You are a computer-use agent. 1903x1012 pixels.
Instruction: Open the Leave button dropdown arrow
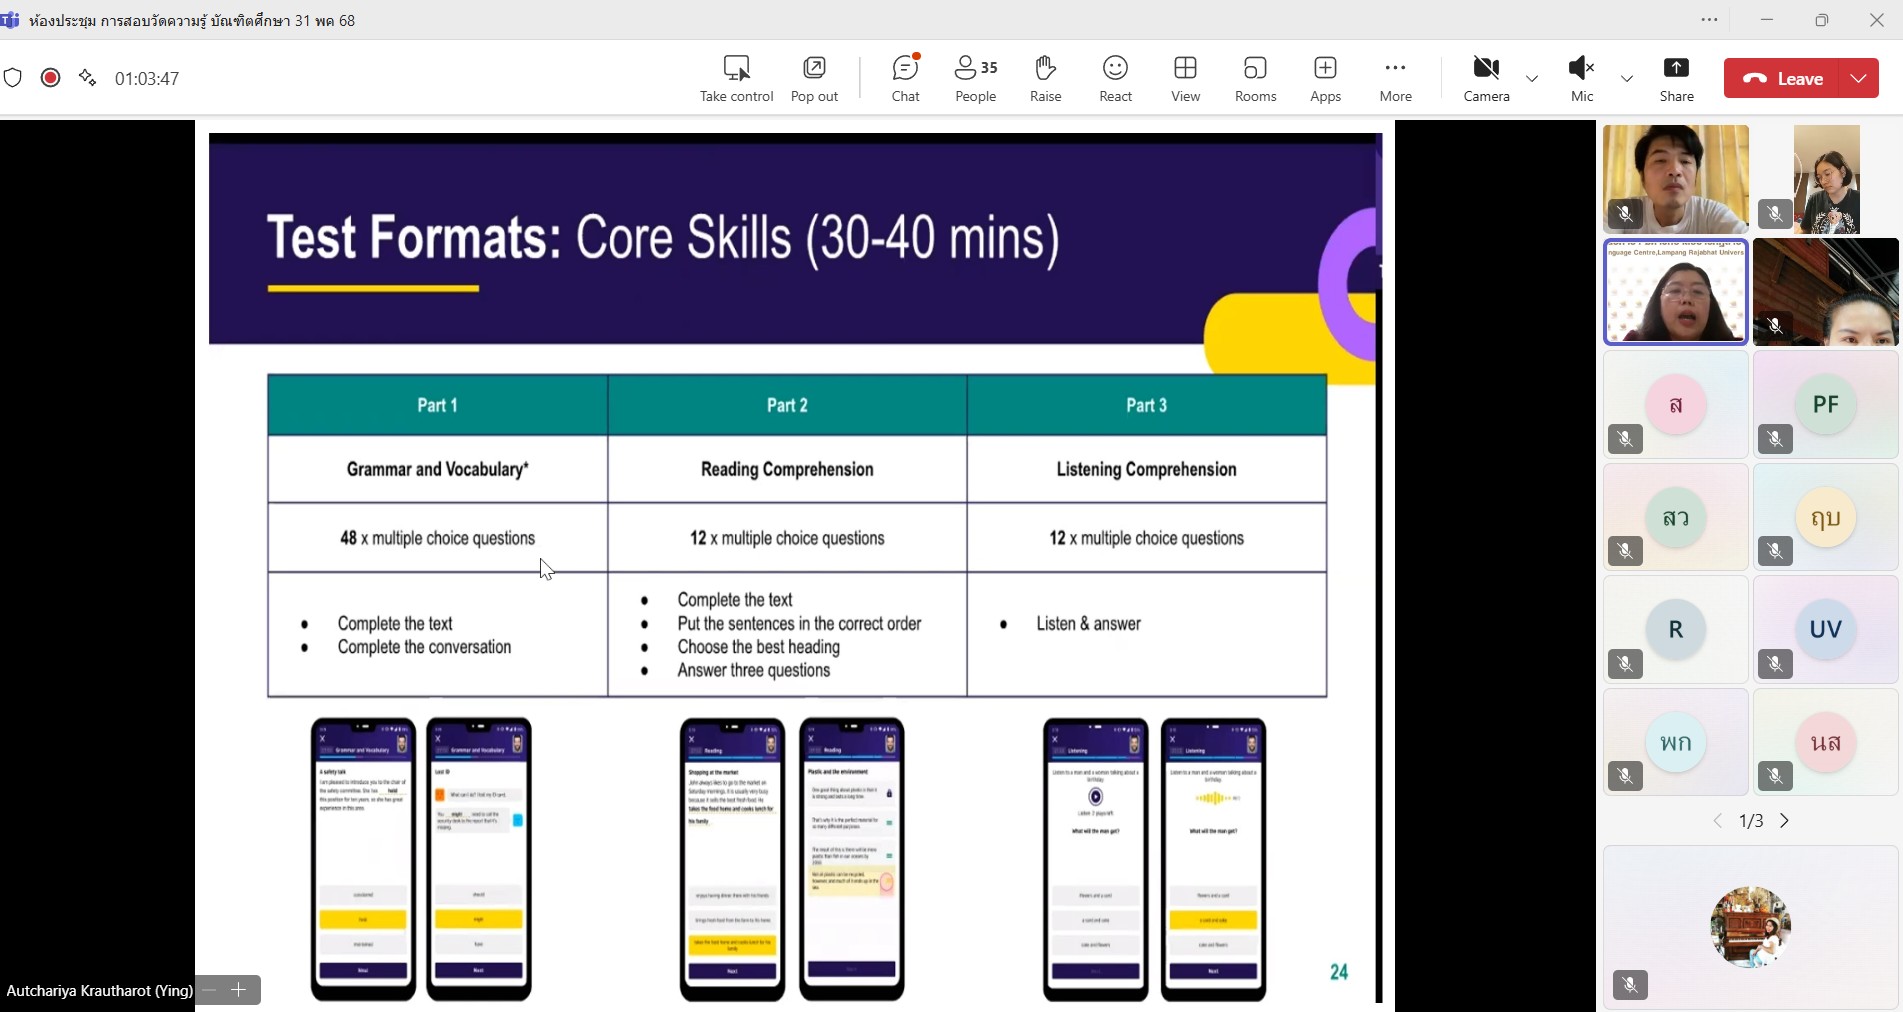[1858, 79]
